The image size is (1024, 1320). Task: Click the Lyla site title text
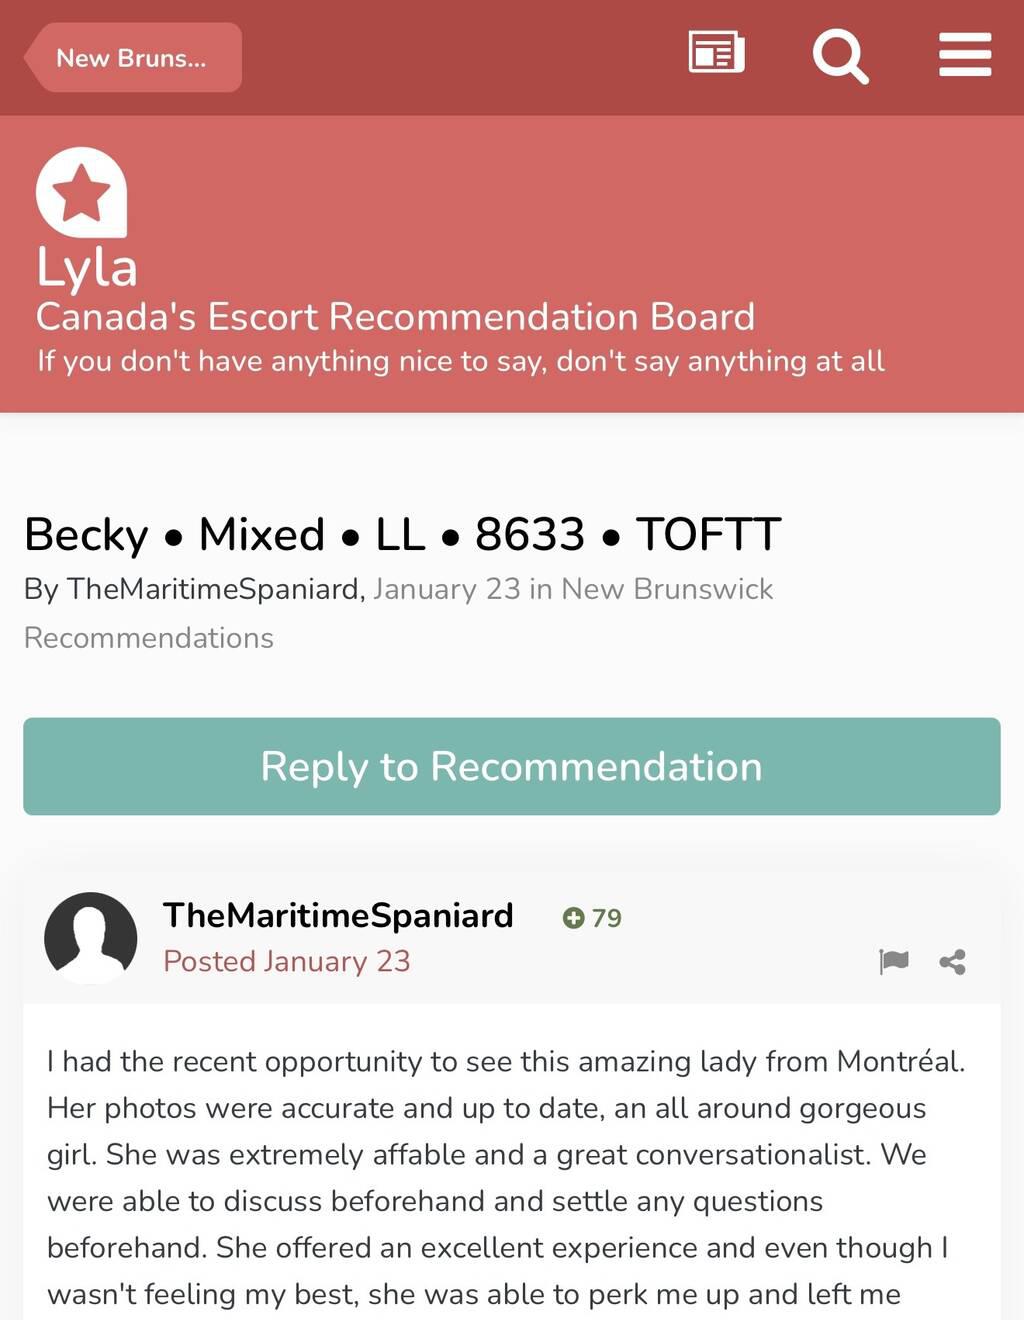[x=87, y=268]
